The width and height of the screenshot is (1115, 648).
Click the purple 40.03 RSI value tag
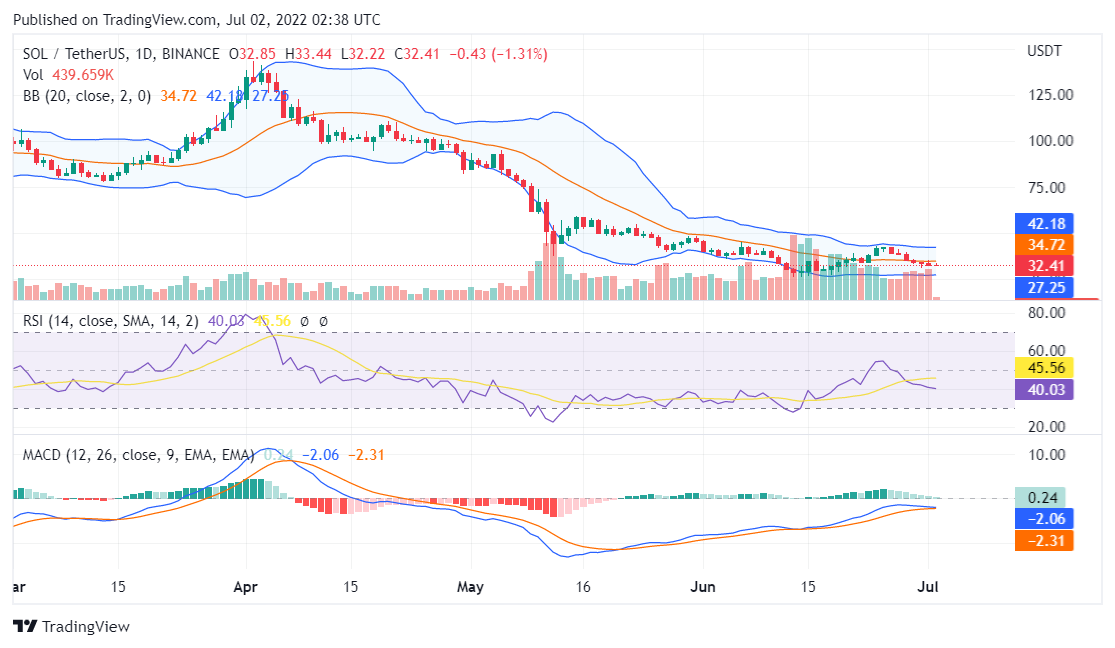[x=1043, y=389]
